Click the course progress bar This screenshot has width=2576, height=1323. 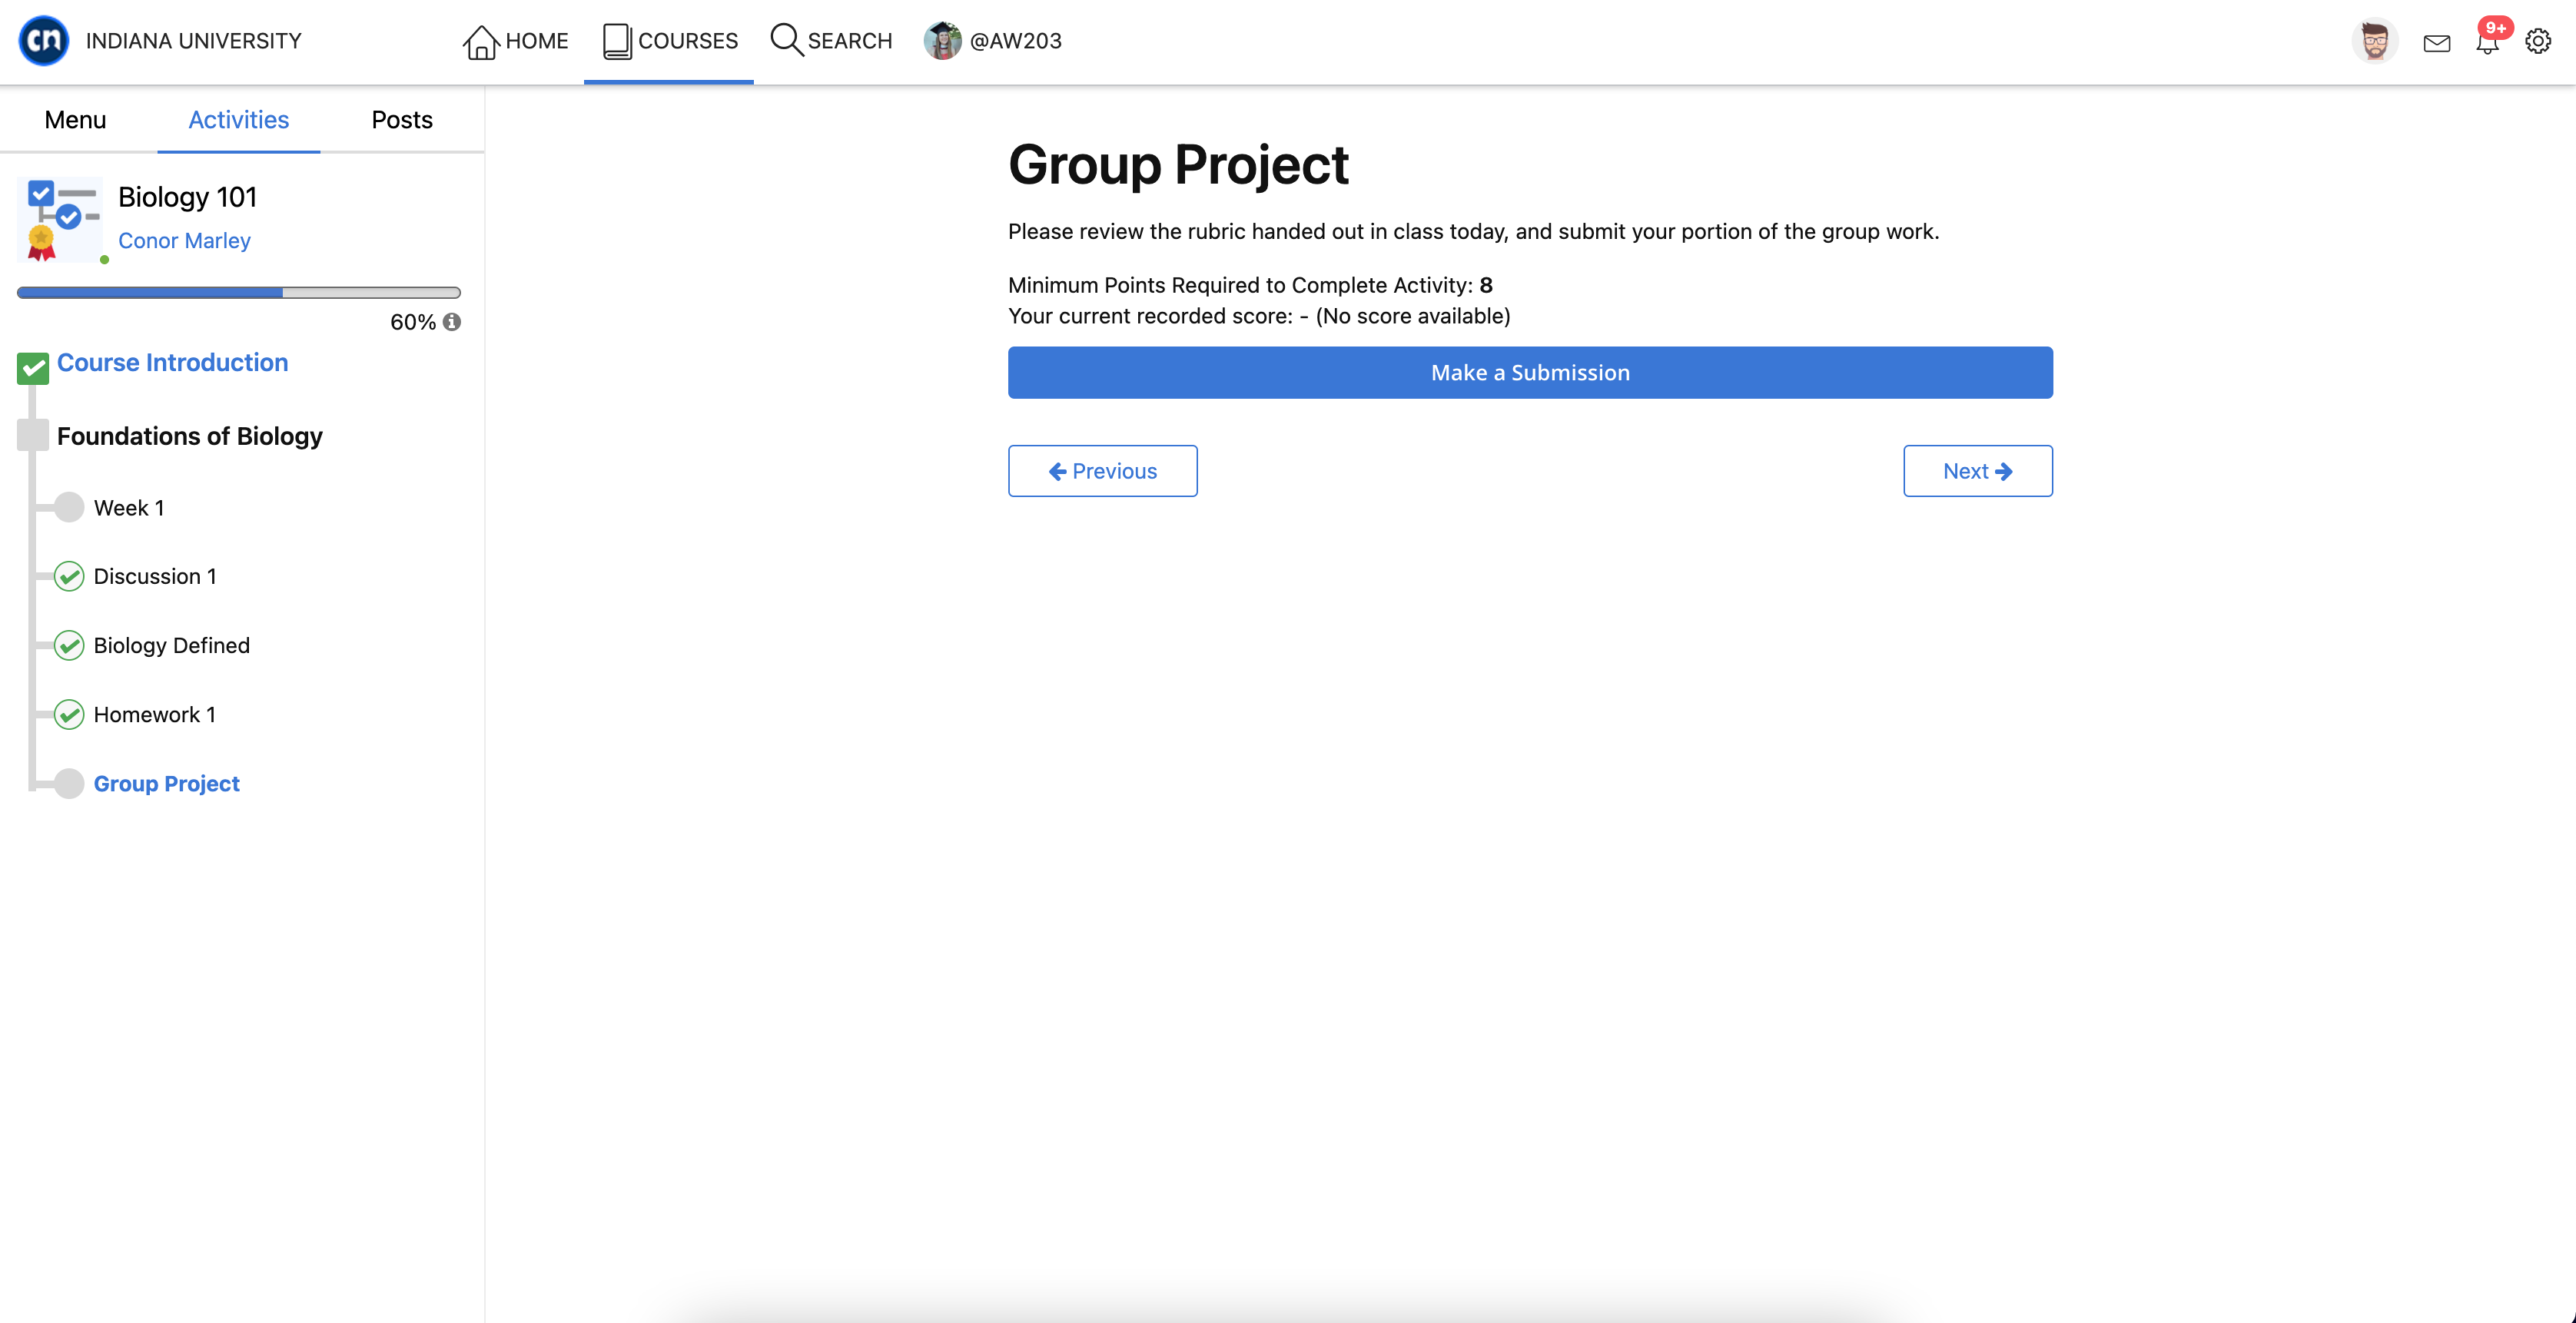[239, 292]
